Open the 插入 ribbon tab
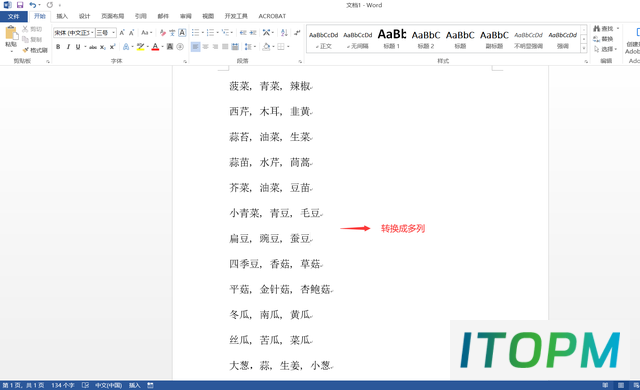This screenshot has width=640, height=390. 62,16
